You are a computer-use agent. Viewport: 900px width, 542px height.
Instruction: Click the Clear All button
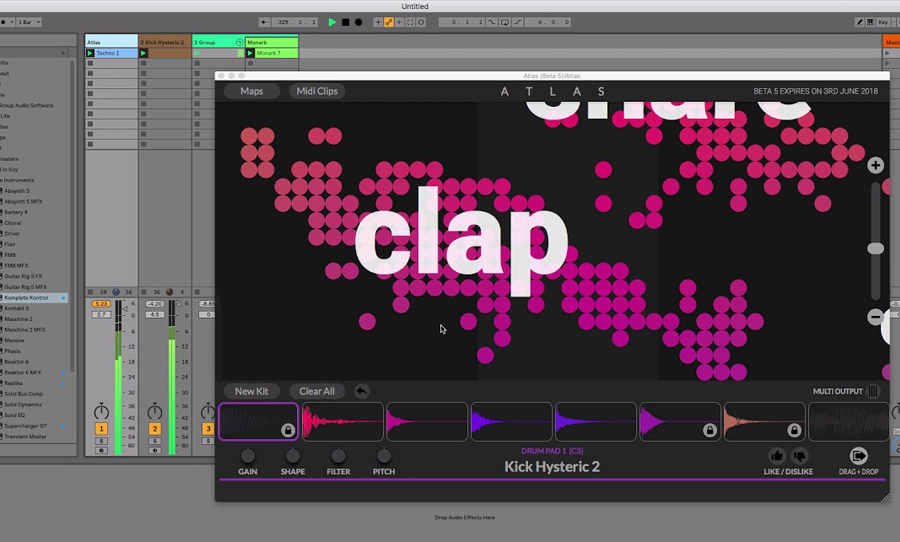[316, 391]
